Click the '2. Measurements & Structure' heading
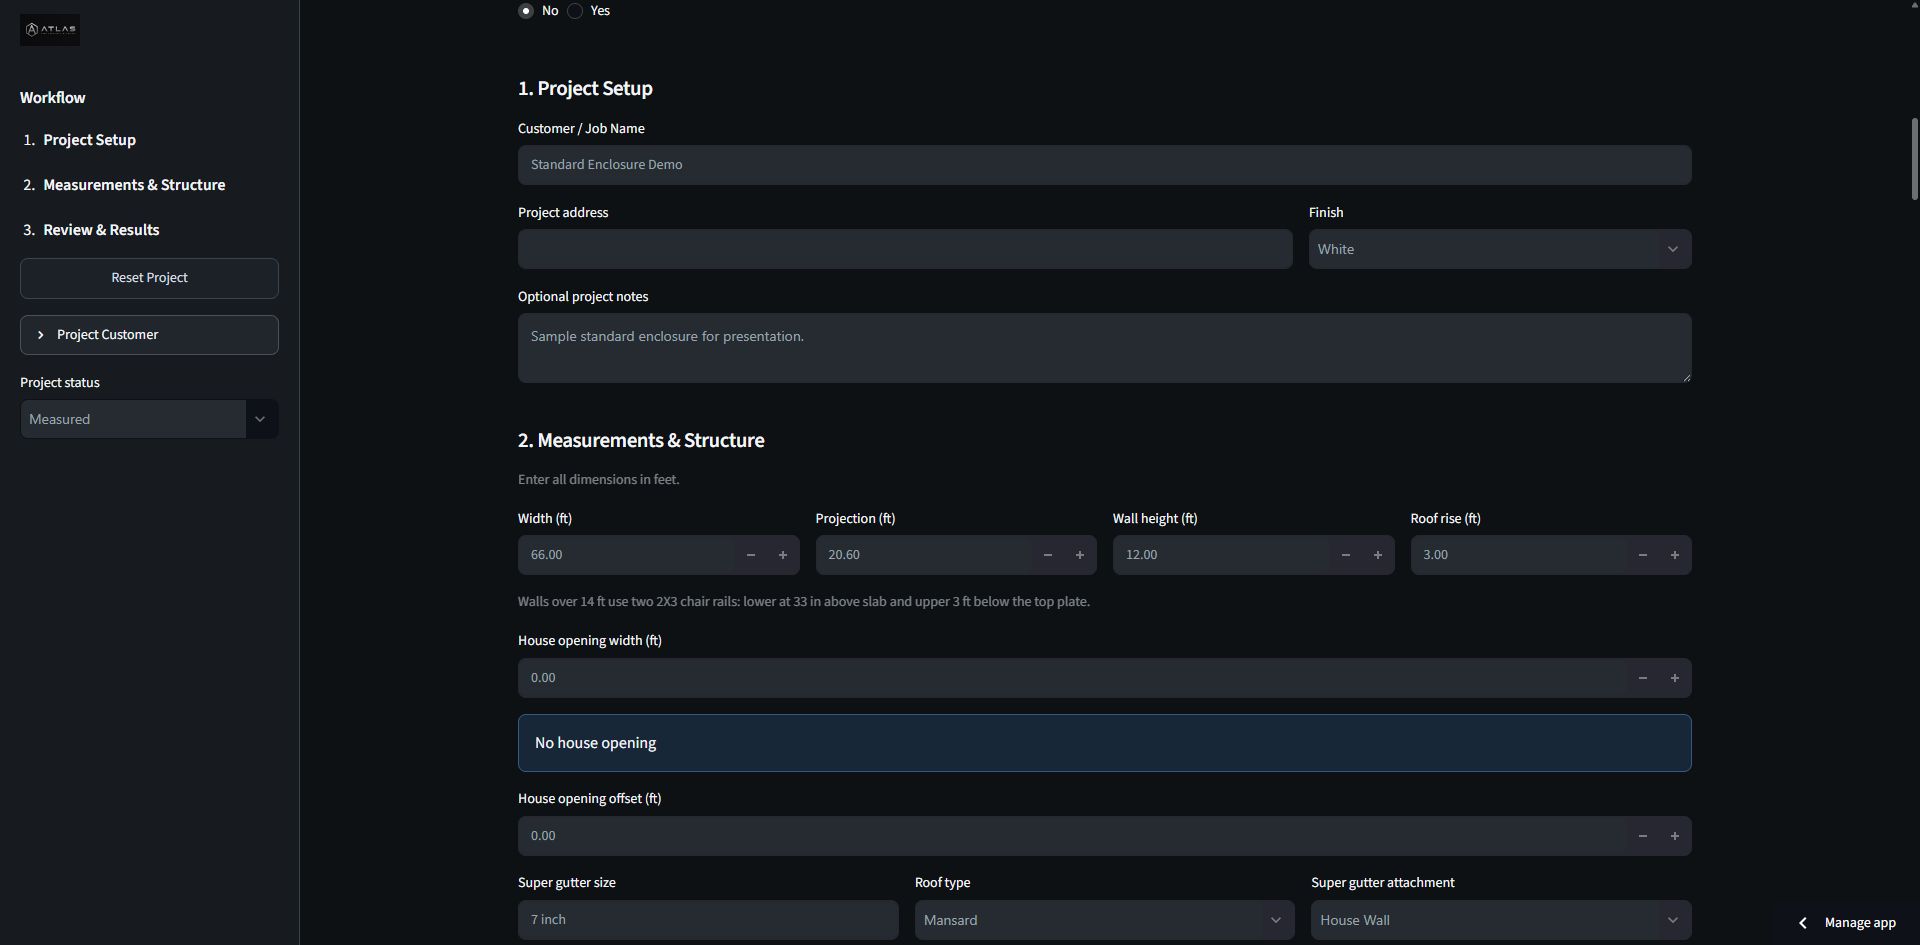Viewport: 1920px width, 945px height. (x=641, y=441)
